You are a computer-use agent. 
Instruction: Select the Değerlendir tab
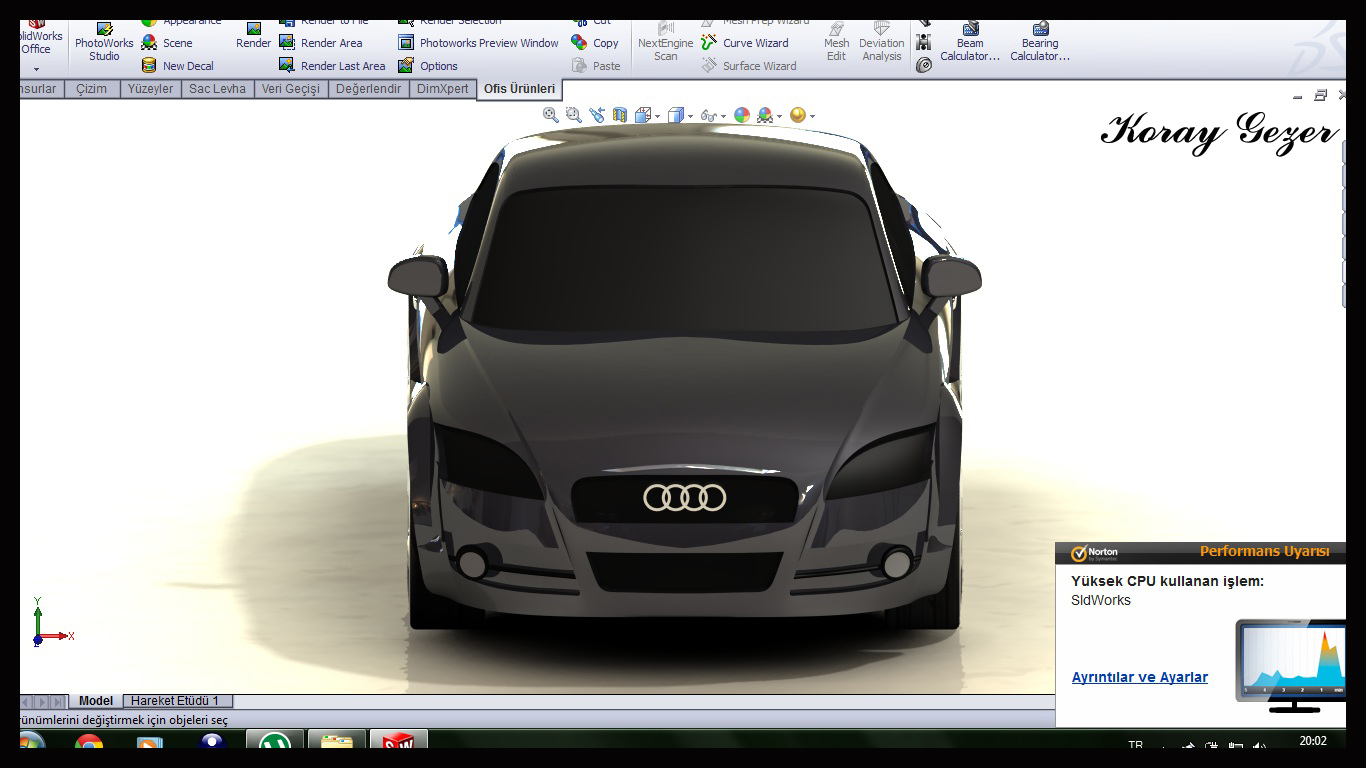(x=368, y=89)
